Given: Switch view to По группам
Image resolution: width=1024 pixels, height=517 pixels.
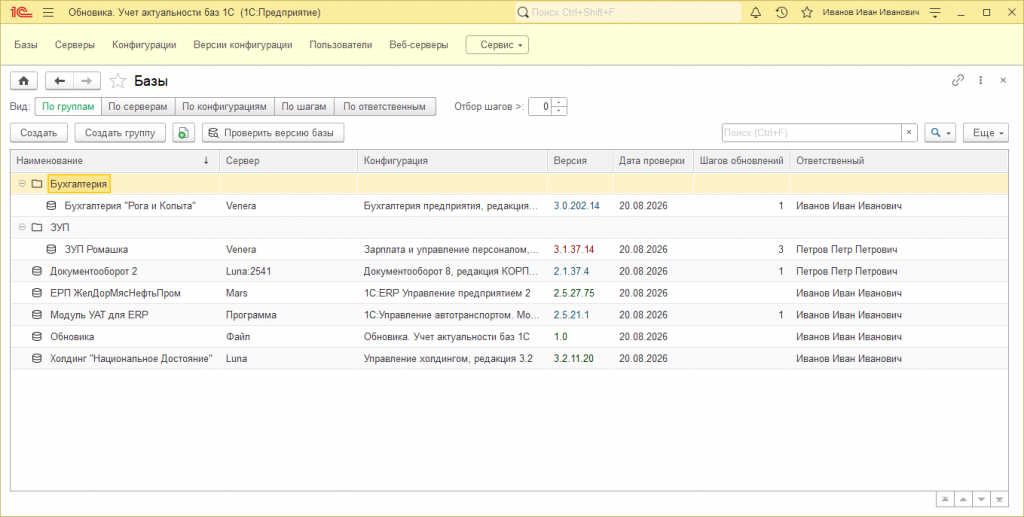Looking at the screenshot, I should pos(68,106).
